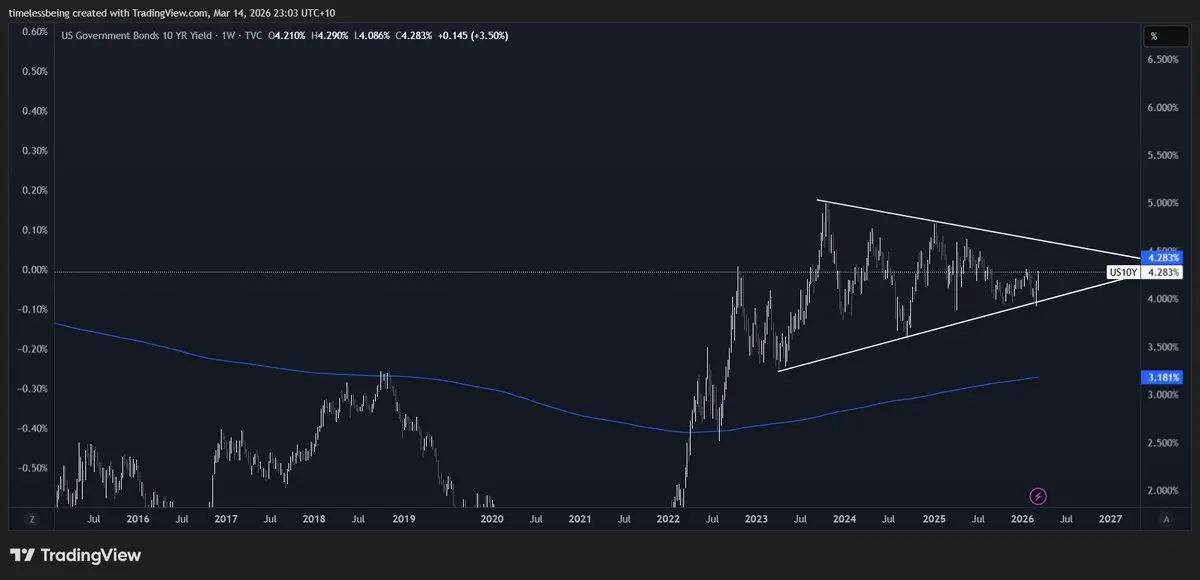Click -0.40% on the left scale
Image resolution: width=1200 pixels, height=580 pixels.
(x=32, y=428)
